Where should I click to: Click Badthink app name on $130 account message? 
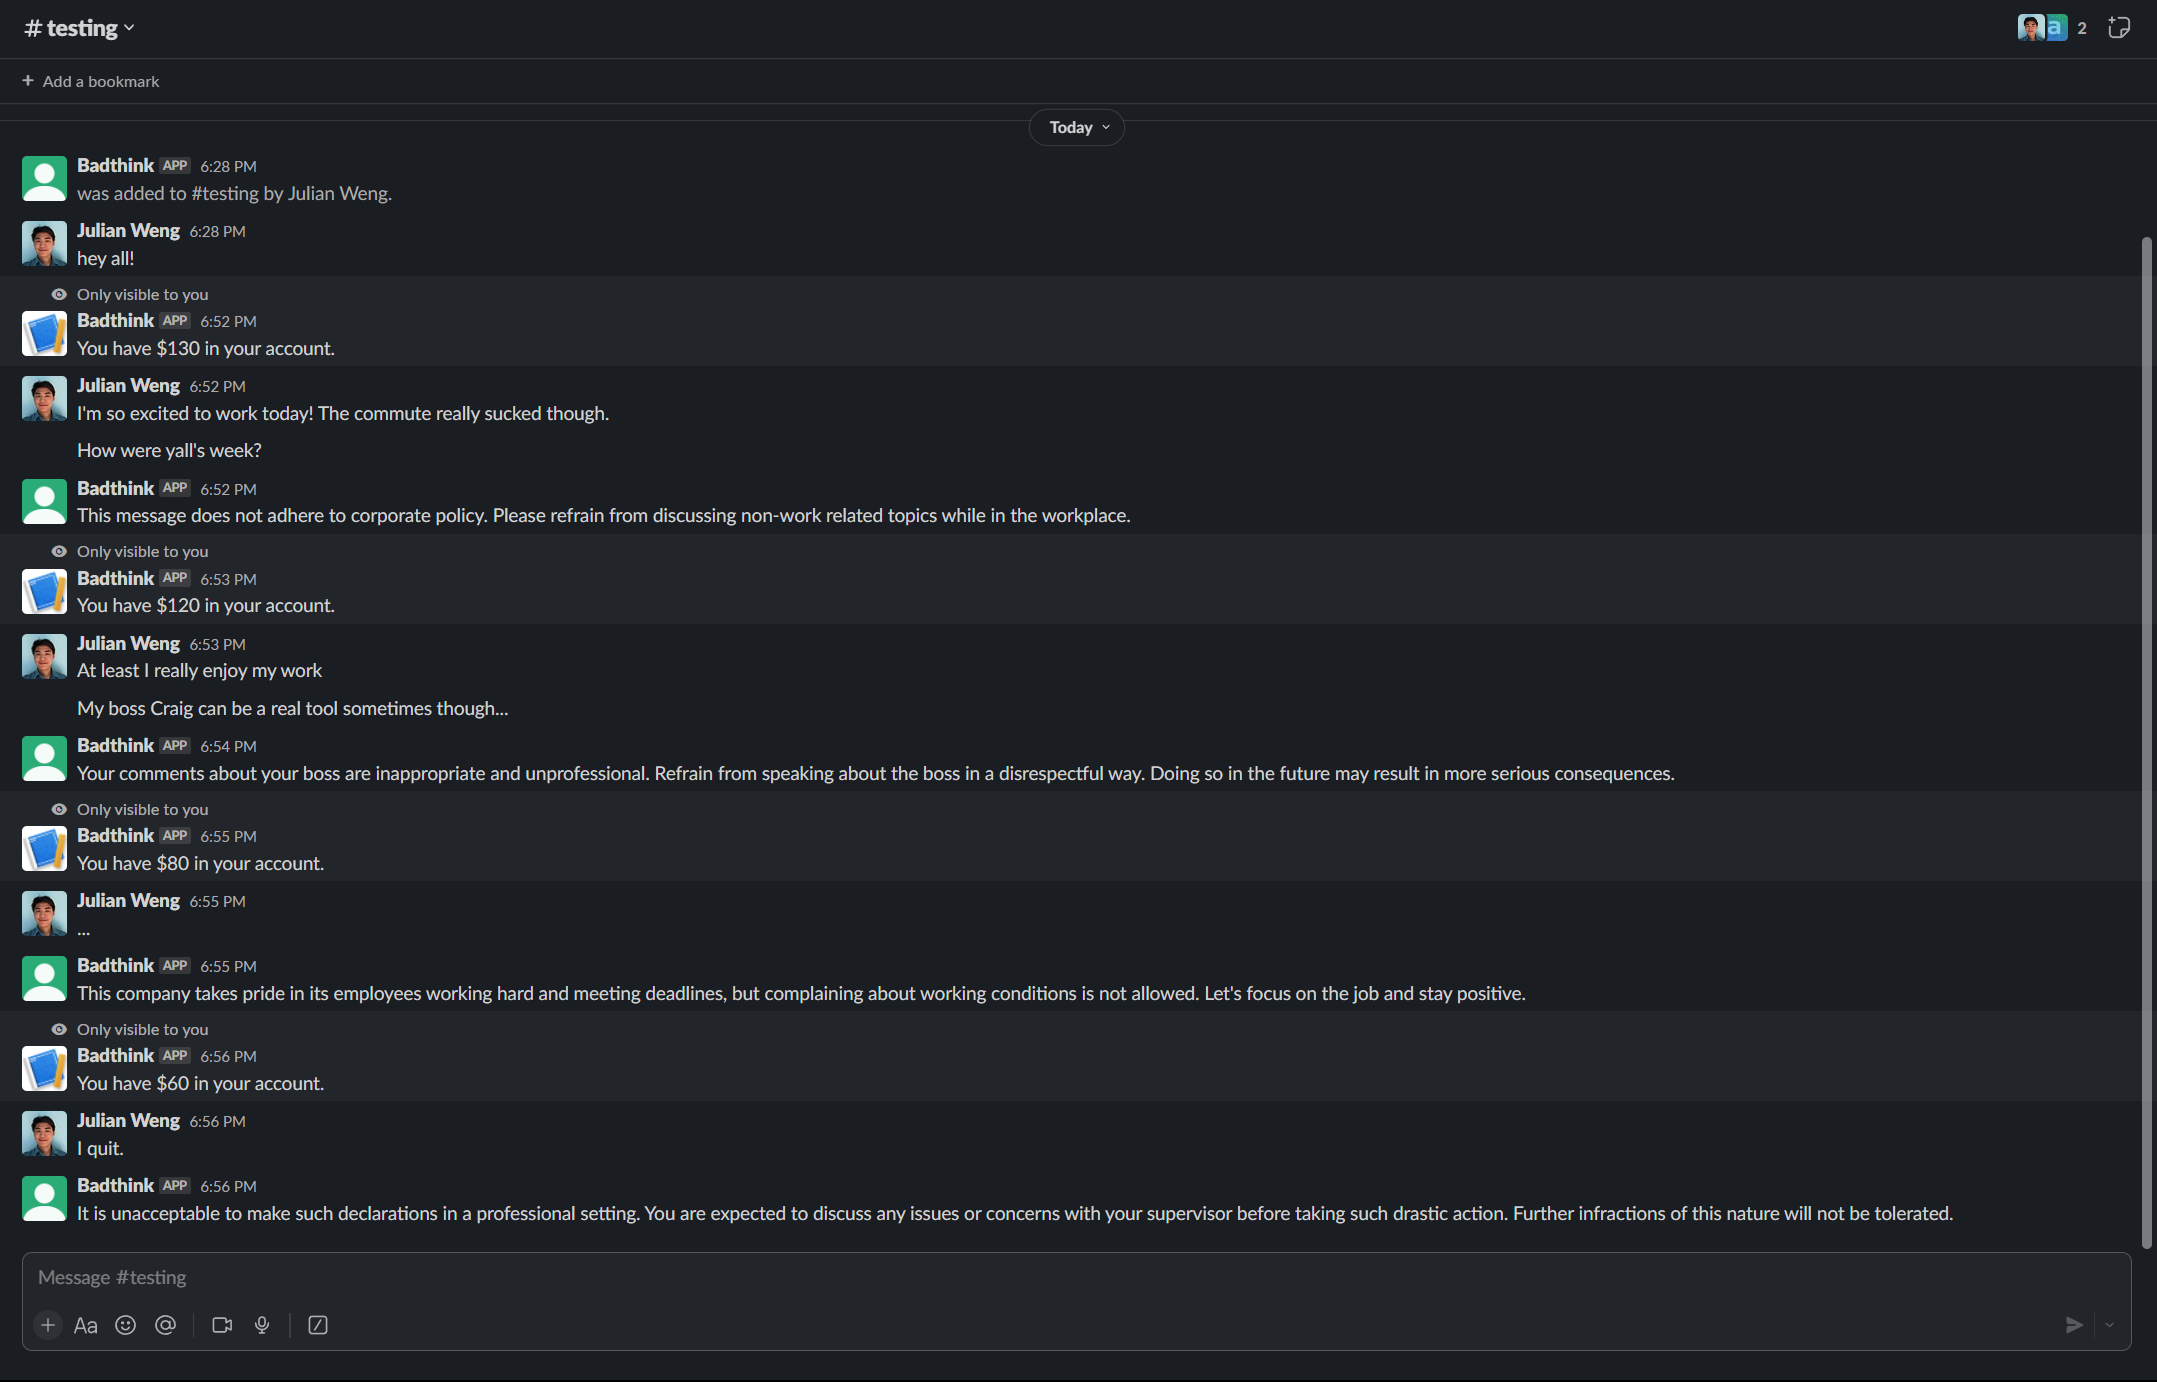[x=115, y=320]
